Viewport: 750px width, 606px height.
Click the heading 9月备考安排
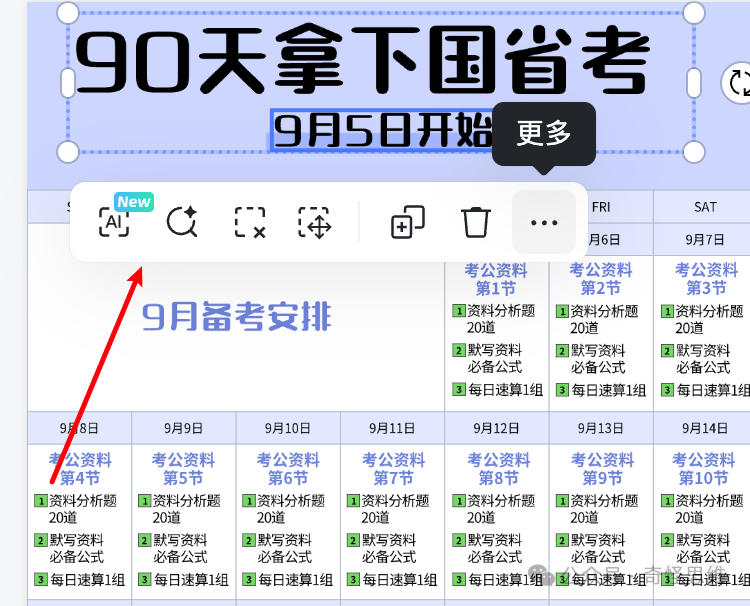[x=237, y=317]
